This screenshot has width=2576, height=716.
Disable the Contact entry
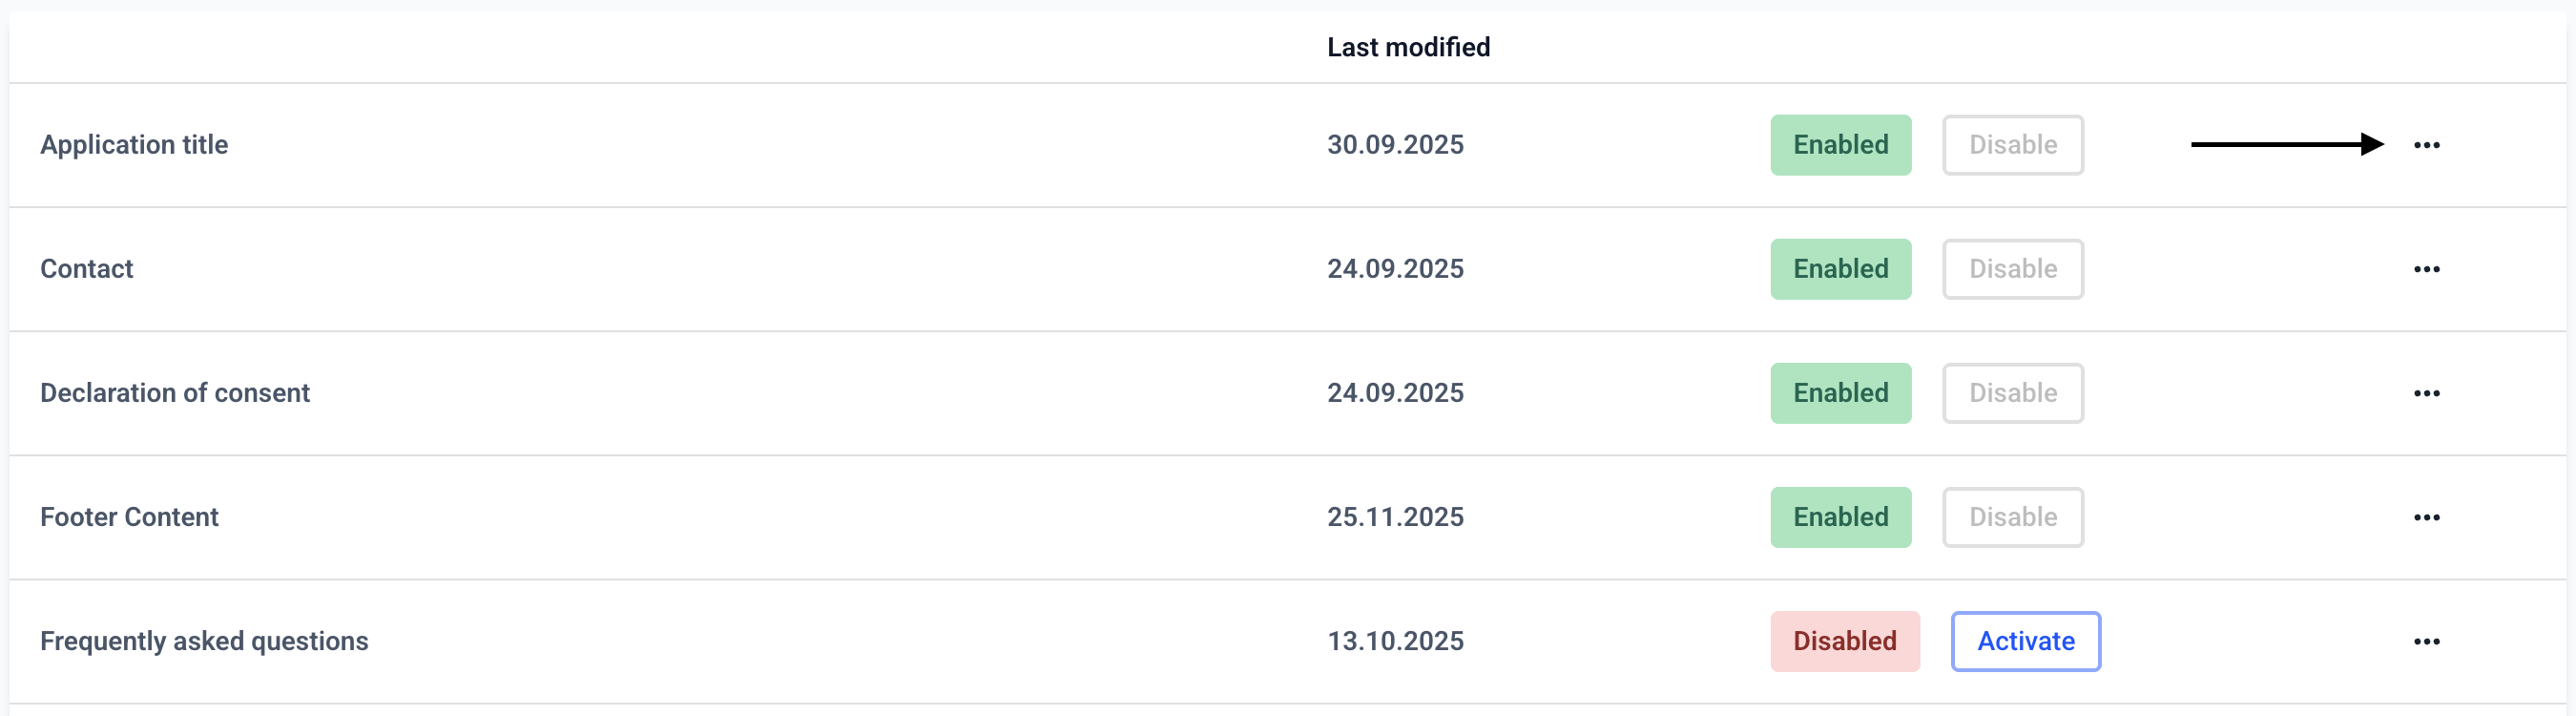[2012, 269]
